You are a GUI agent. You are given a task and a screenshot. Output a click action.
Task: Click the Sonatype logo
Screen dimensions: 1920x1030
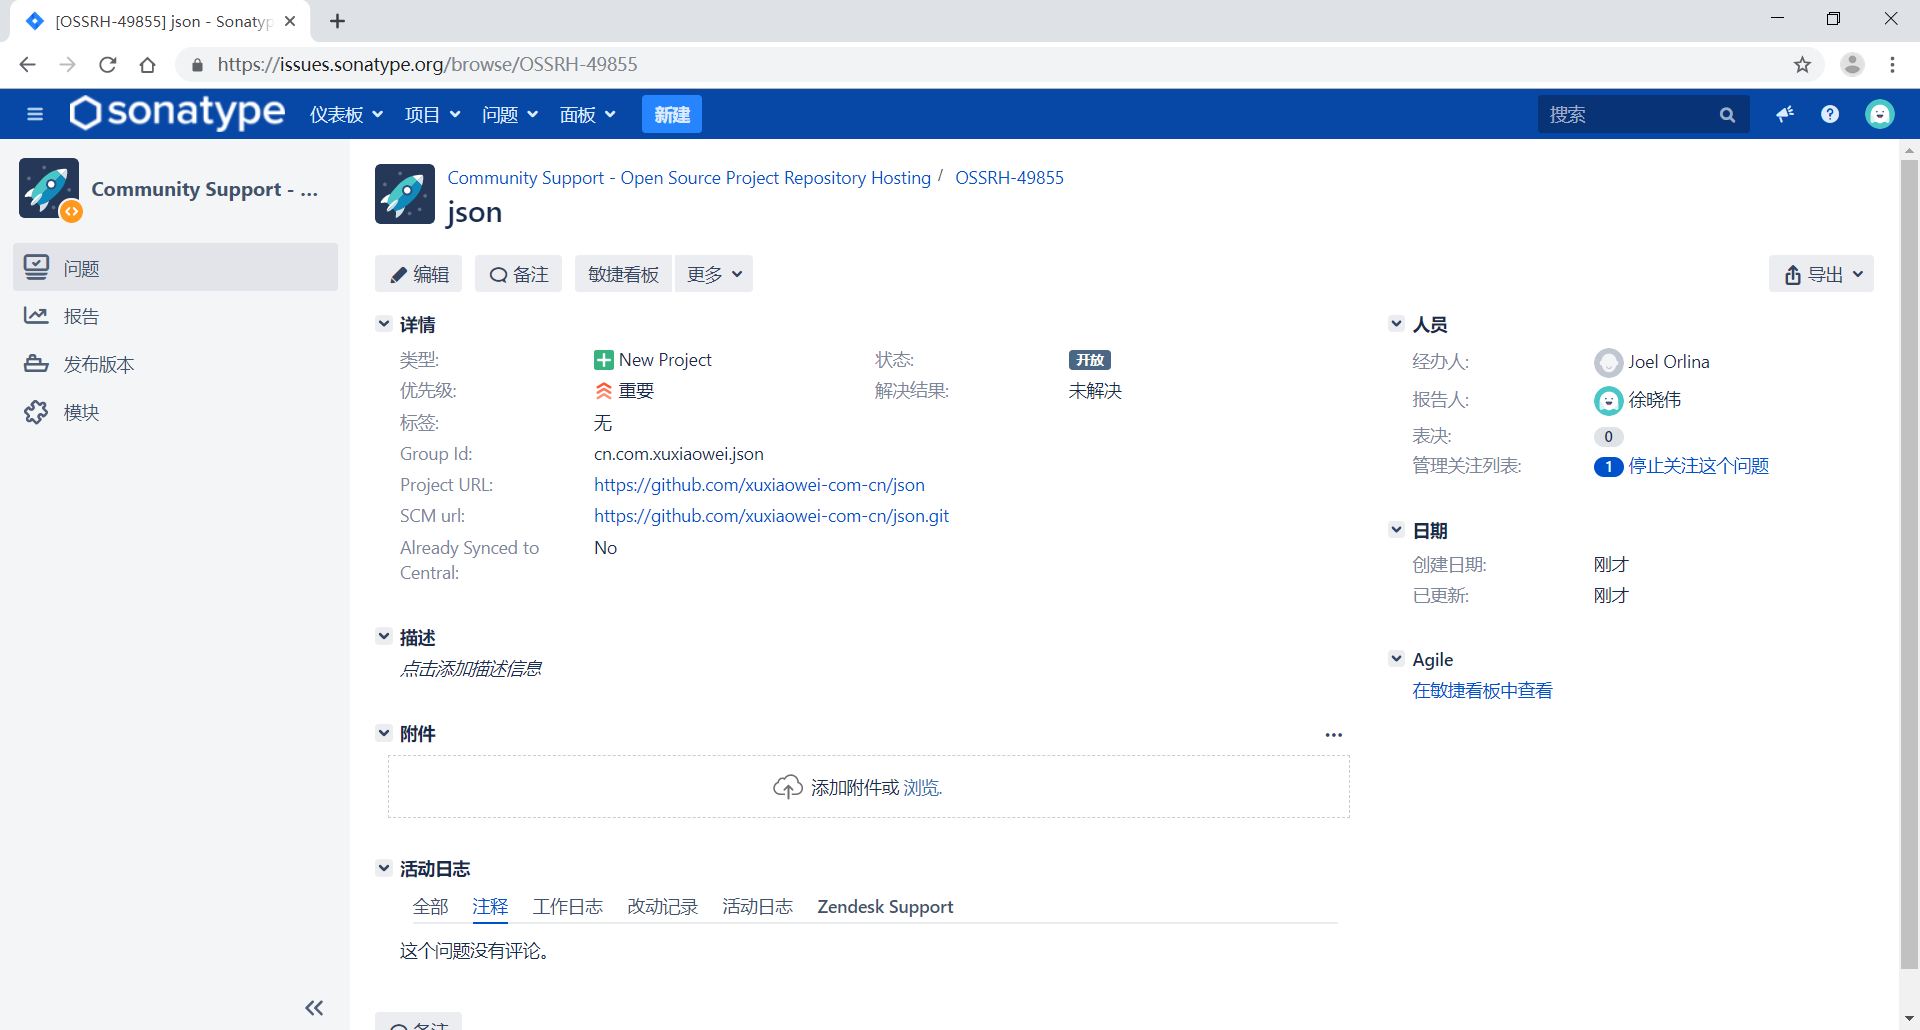click(x=178, y=113)
